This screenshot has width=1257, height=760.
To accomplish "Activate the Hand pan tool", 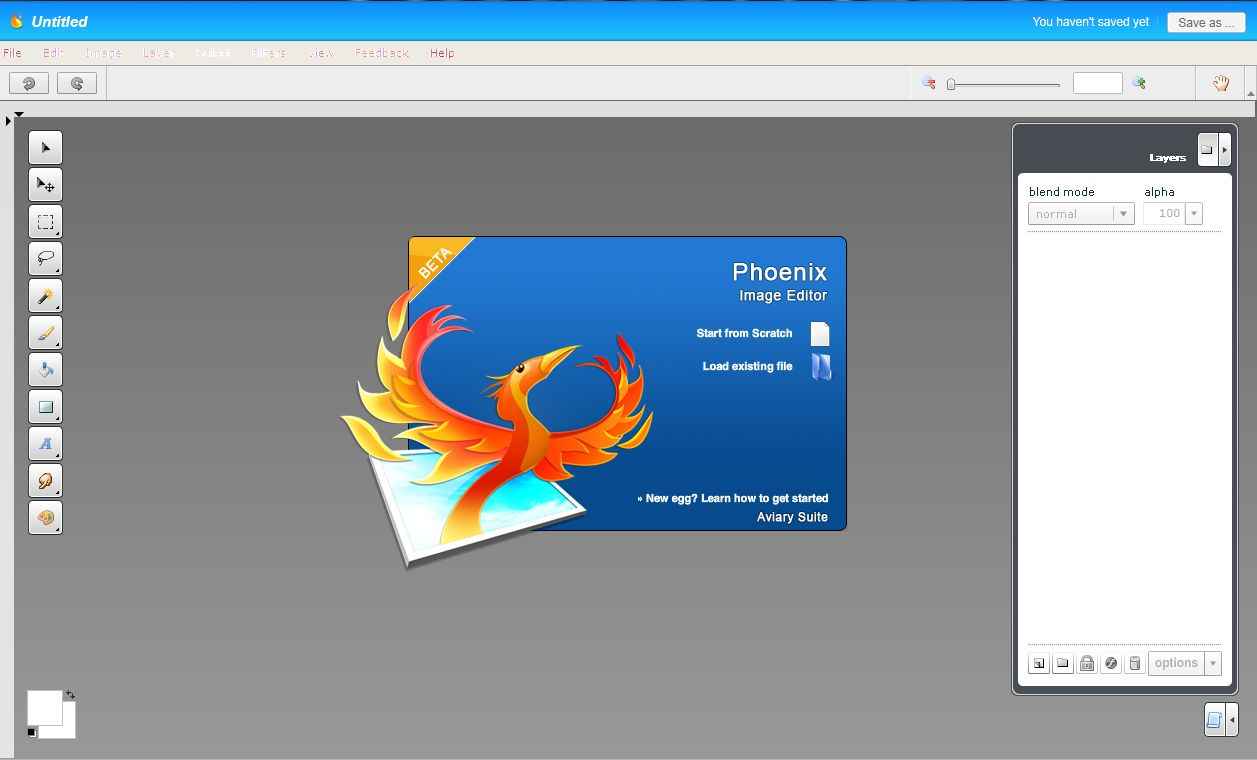I will pos(1220,84).
